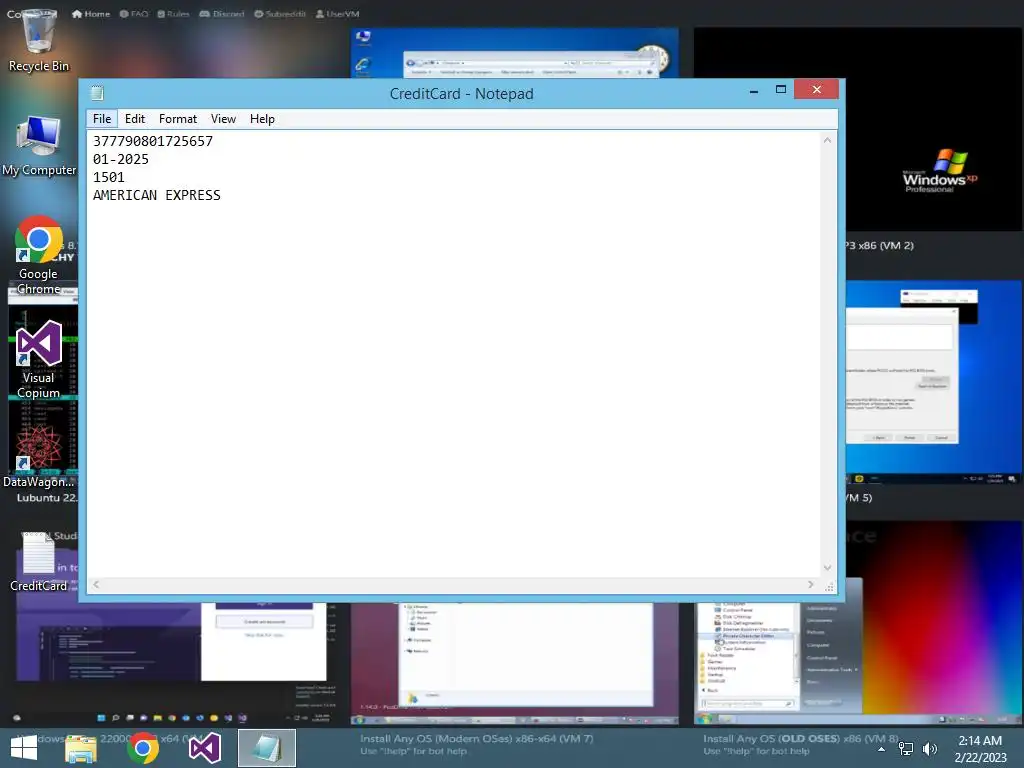Open the Windows XP Professional VM 2 thumbnail
1024x768 pixels.
[x=934, y=129]
